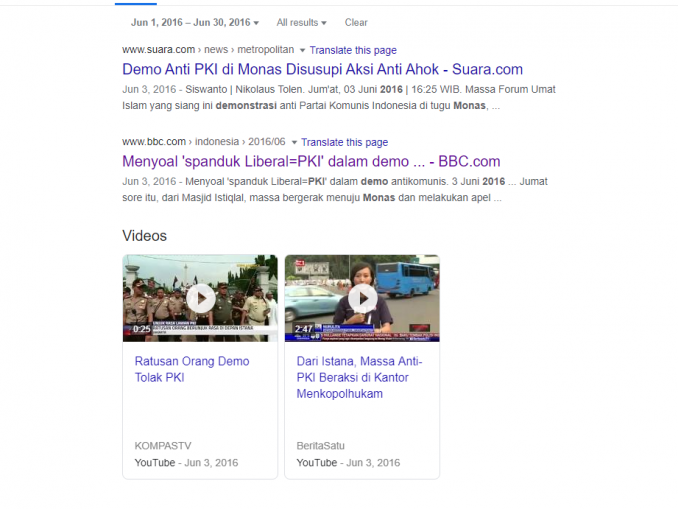Click the BeritaSatu channel name
Screen dimensions: 678x509
pos(320,446)
